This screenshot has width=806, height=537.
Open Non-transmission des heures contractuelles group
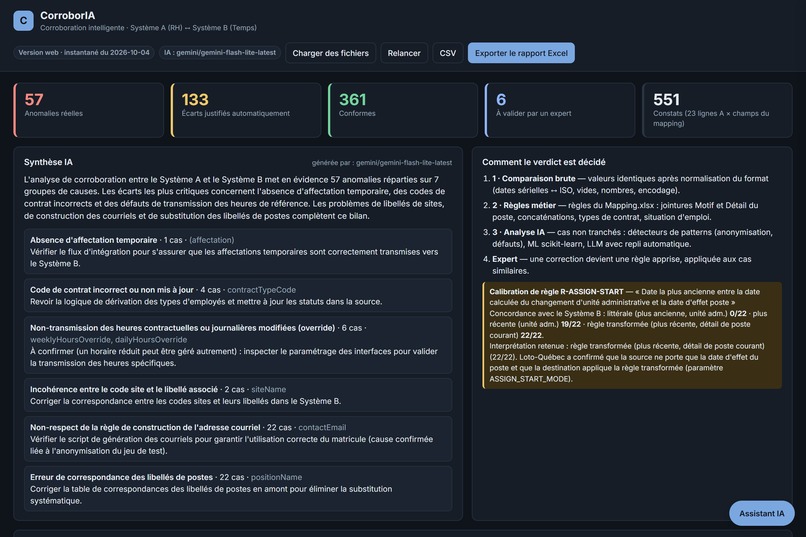(x=238, y=345)
